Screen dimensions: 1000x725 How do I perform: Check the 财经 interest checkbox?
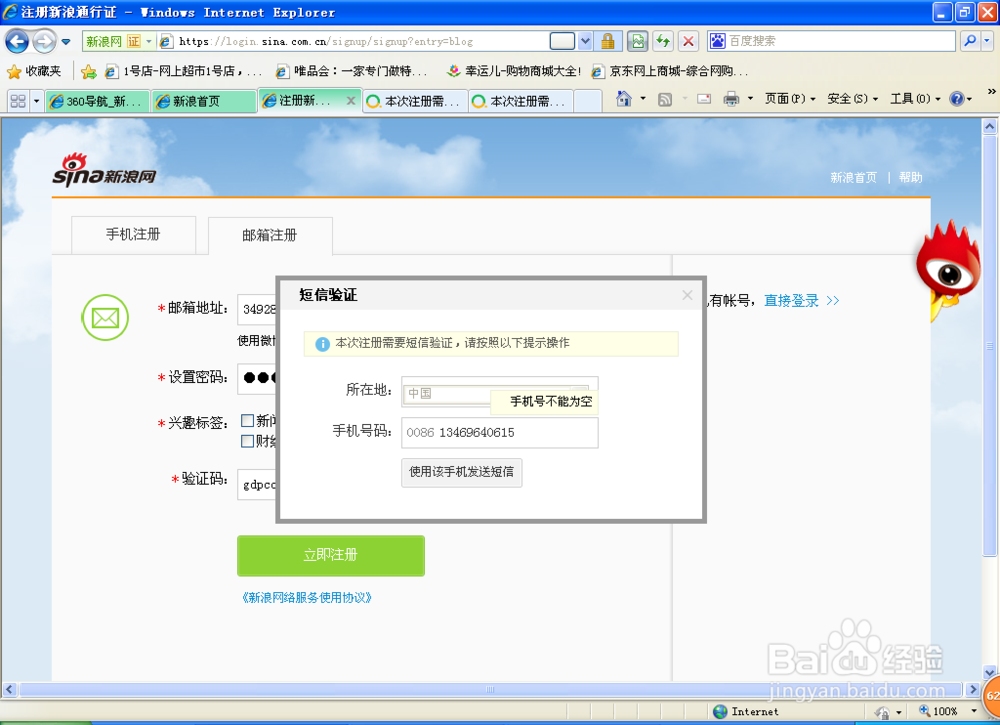coord(247,441)
